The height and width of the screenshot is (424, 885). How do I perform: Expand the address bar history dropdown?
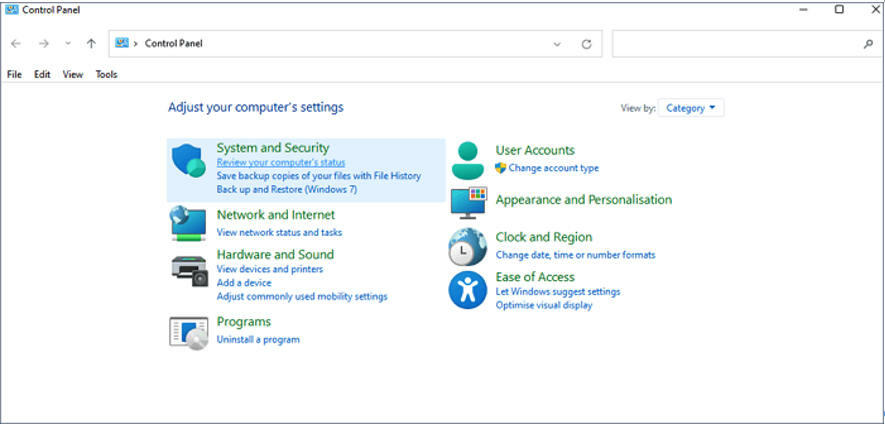[557, 44]
